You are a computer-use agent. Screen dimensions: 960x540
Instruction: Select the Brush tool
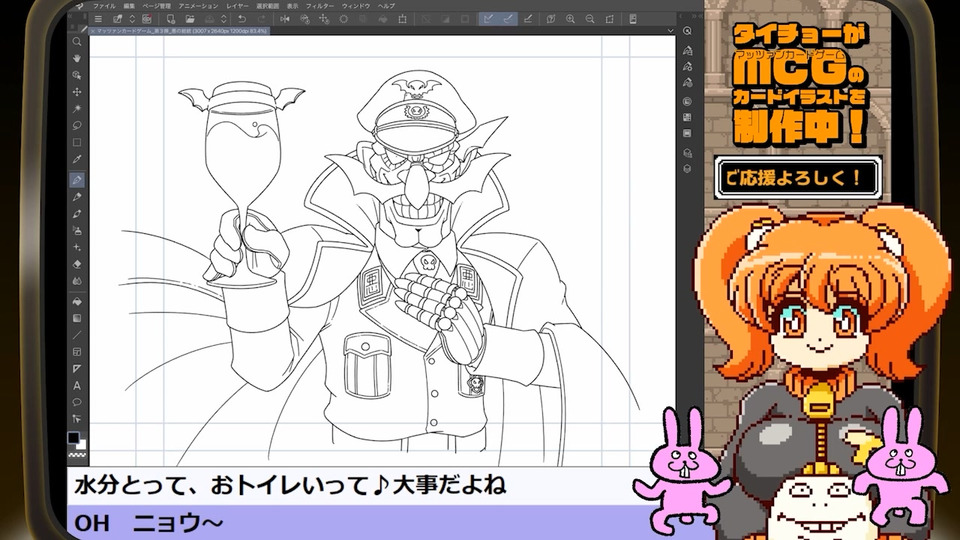tap(77, 214)
